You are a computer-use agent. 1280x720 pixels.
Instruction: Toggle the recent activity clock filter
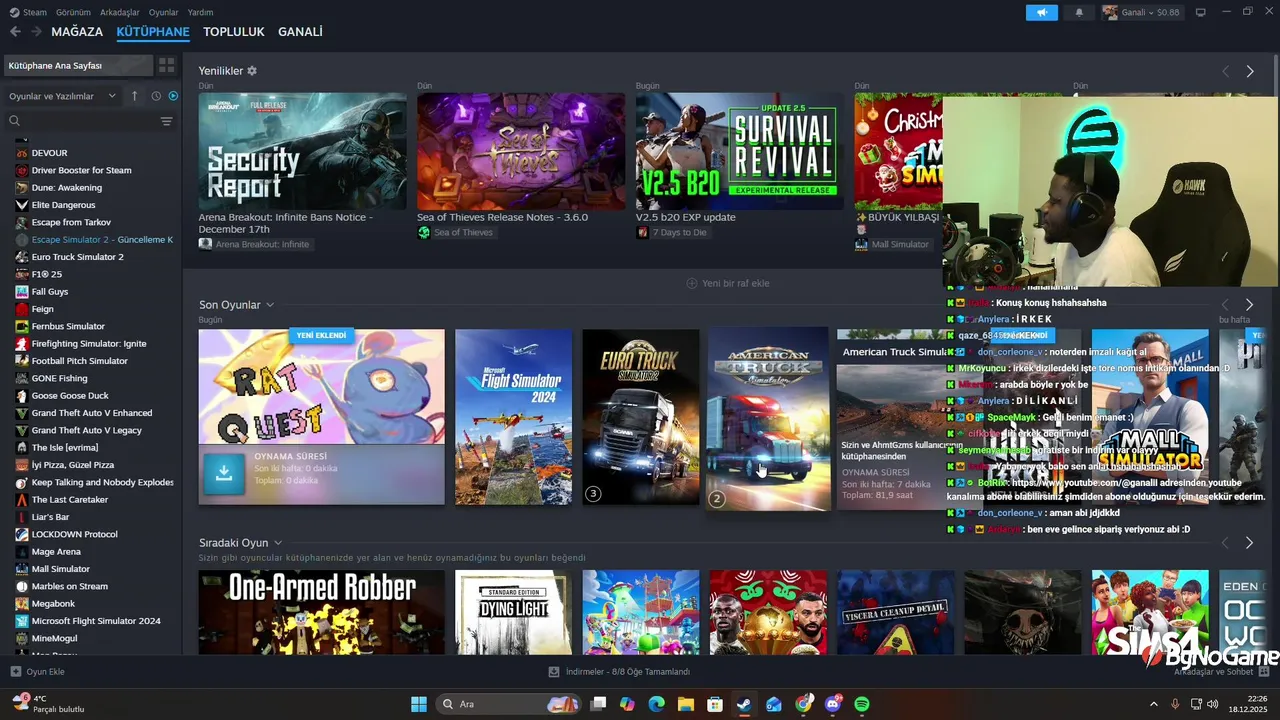coord(156,96)
